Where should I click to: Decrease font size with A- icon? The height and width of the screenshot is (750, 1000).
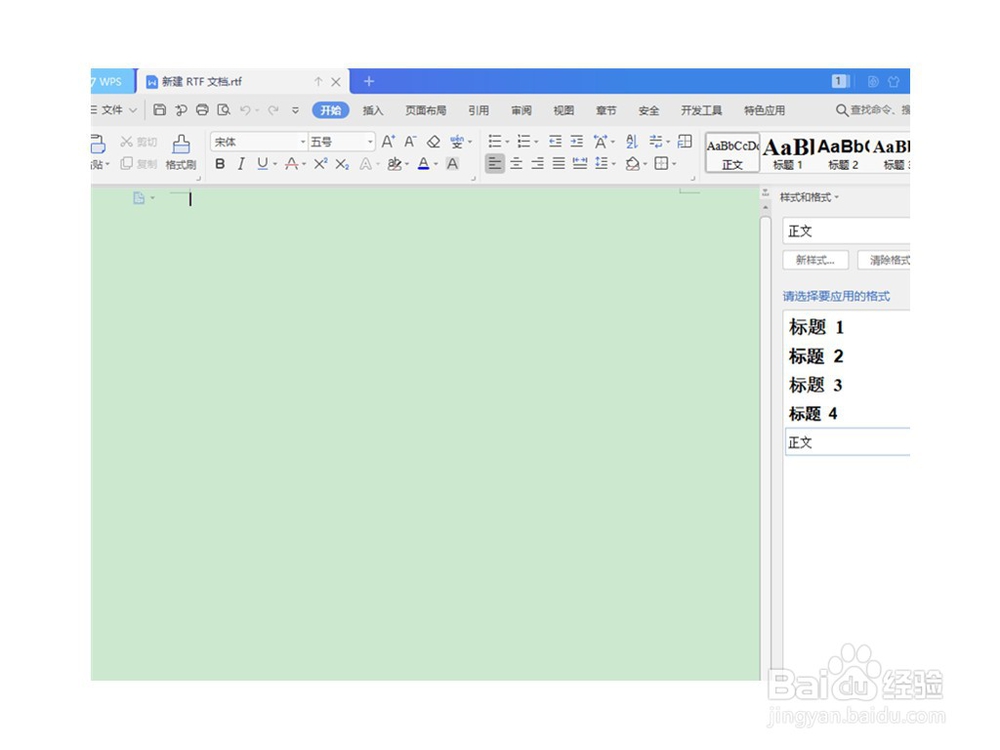(410, 142)
